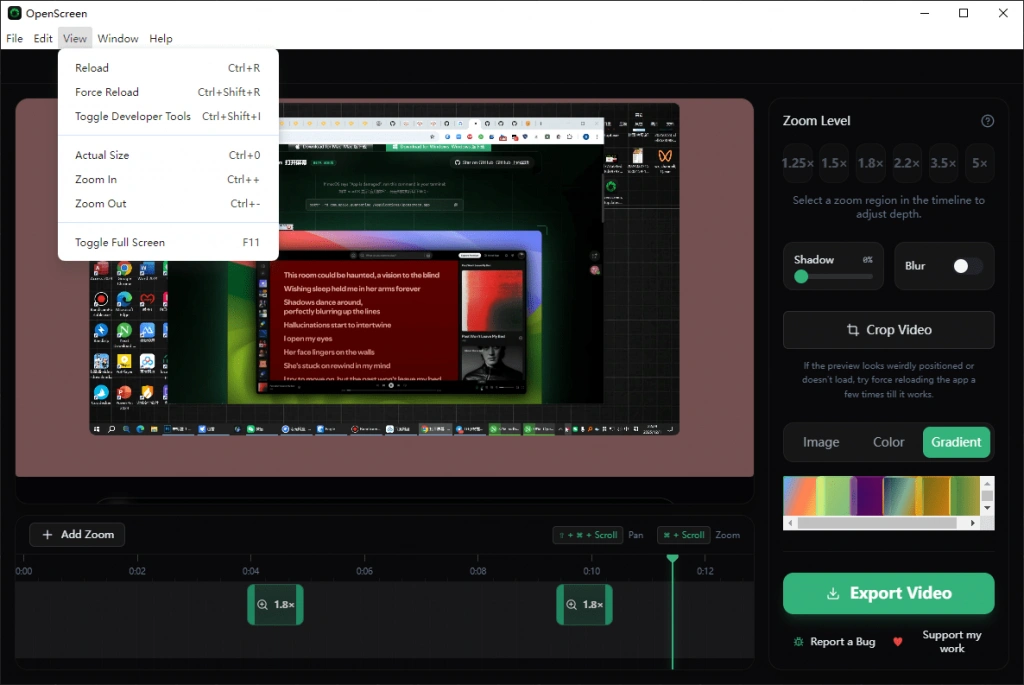Screen dimensions: 1024x685
Task: Click the green playhead marker on timeline
Action: click(672, 558)
